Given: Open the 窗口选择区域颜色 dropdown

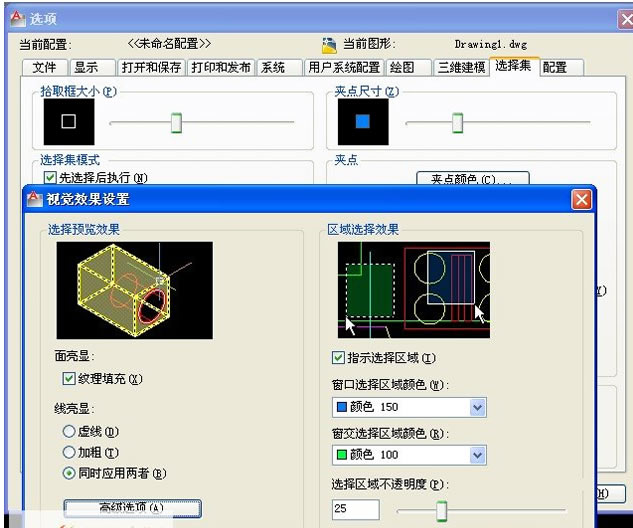Looking at the screenshot, I should point(477,407).
